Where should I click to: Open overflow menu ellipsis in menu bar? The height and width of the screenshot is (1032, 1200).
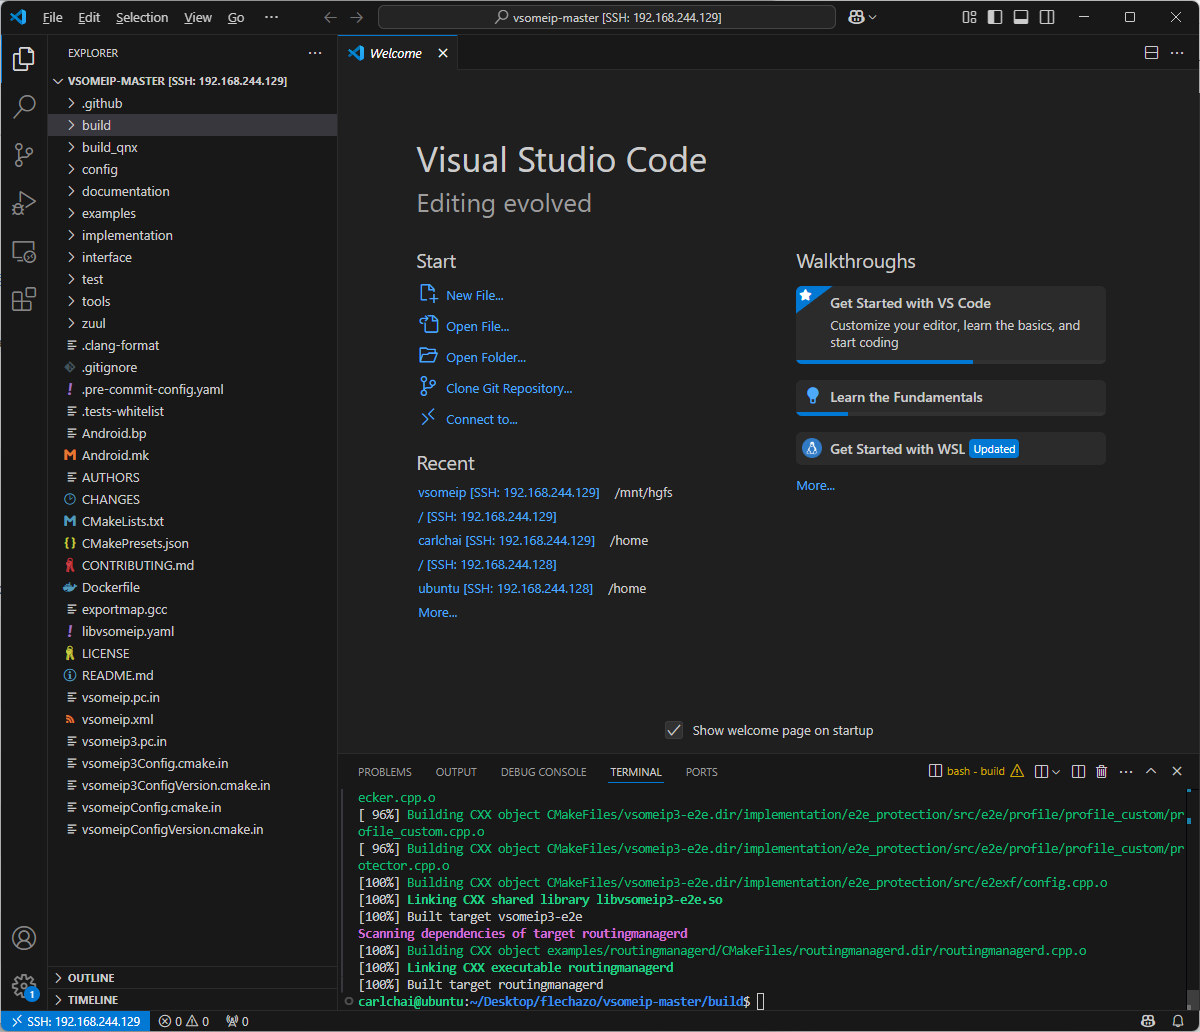click(x=272, y=17)
